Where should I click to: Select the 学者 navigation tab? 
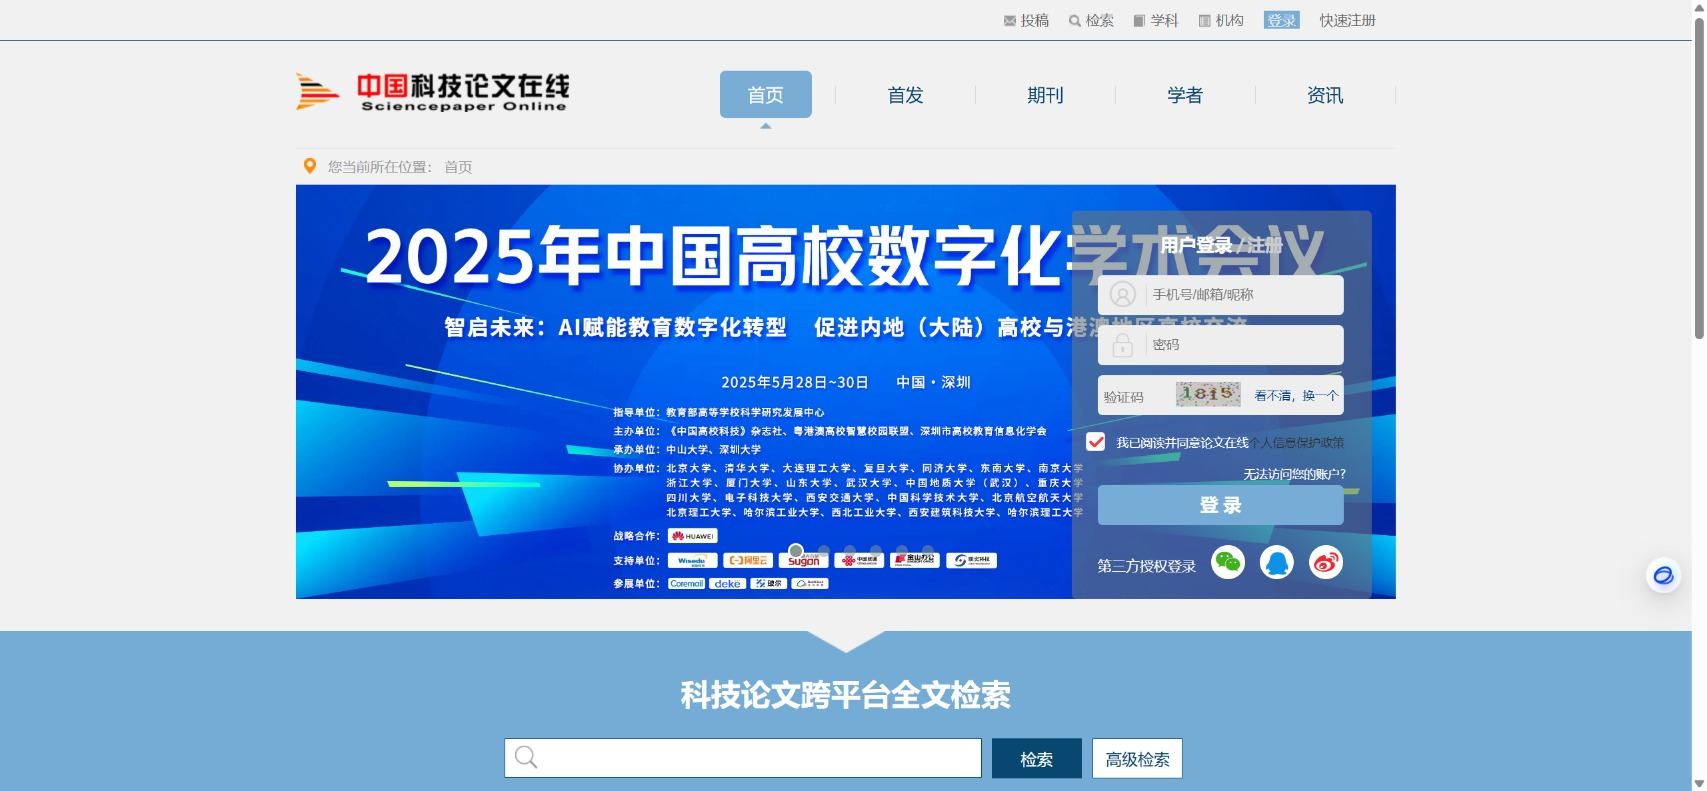tap(1185, 95)
